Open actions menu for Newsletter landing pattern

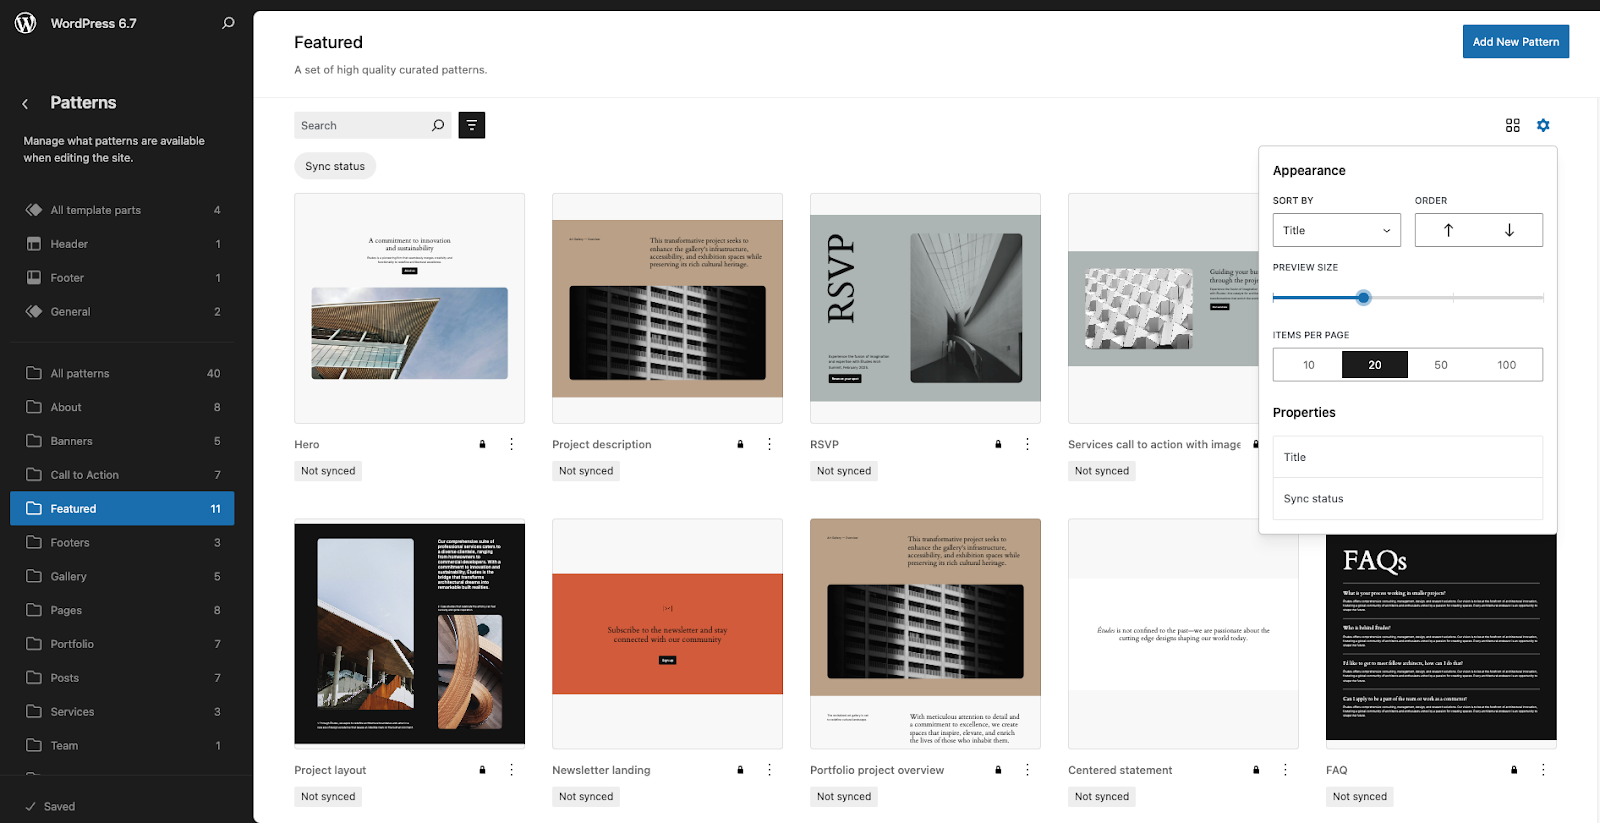click(769, 770)
